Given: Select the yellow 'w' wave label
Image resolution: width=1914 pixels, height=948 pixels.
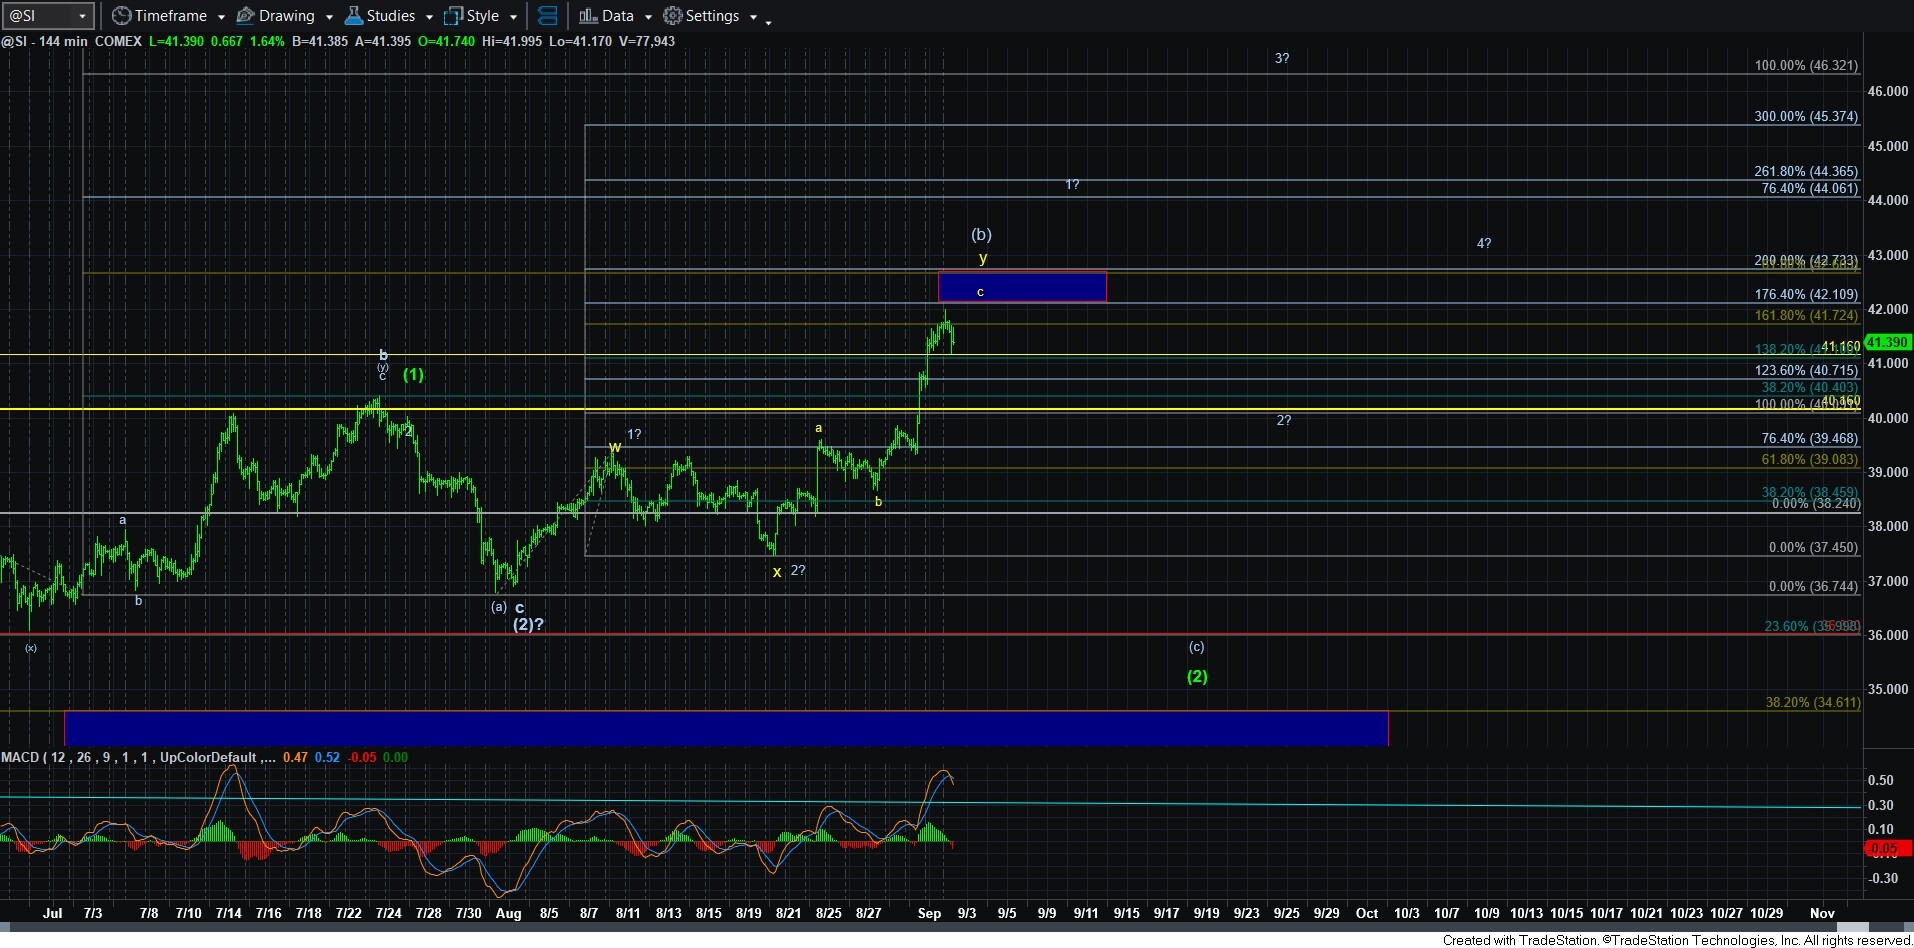Looking at the screenshot, I should pos(615,447).
